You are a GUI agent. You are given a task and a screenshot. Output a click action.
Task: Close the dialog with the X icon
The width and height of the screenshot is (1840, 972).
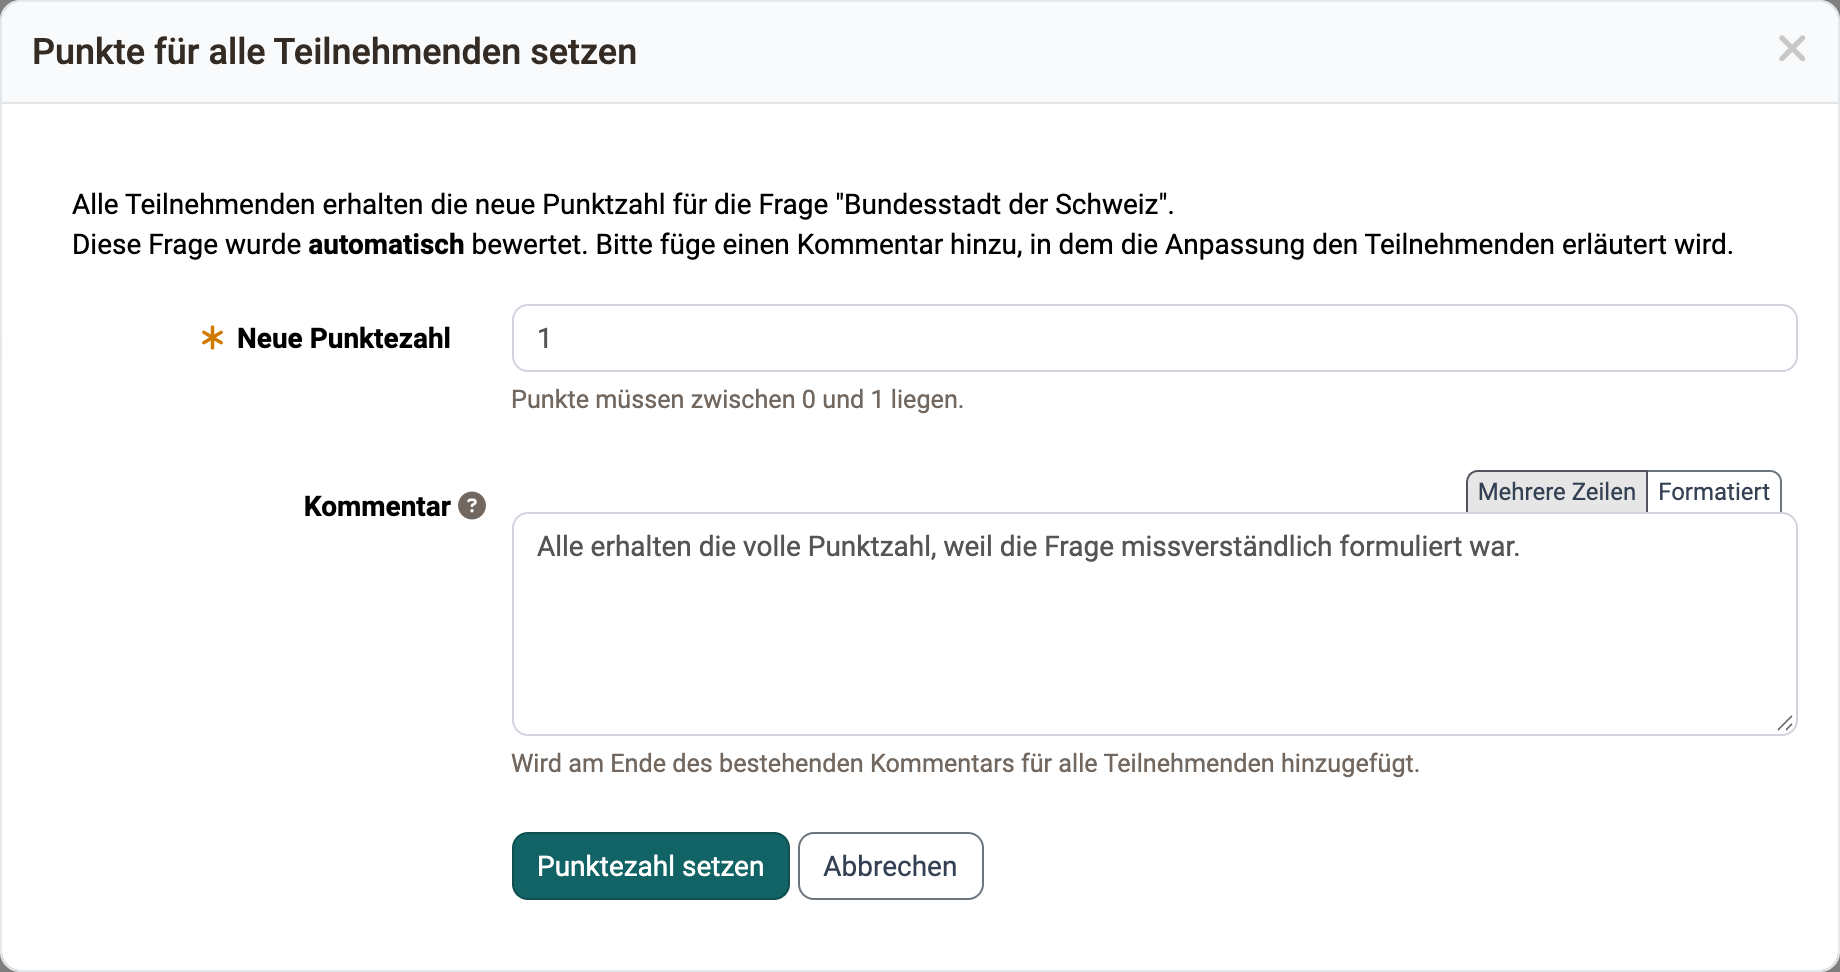pyautogui.click(x=1792, y=48)
